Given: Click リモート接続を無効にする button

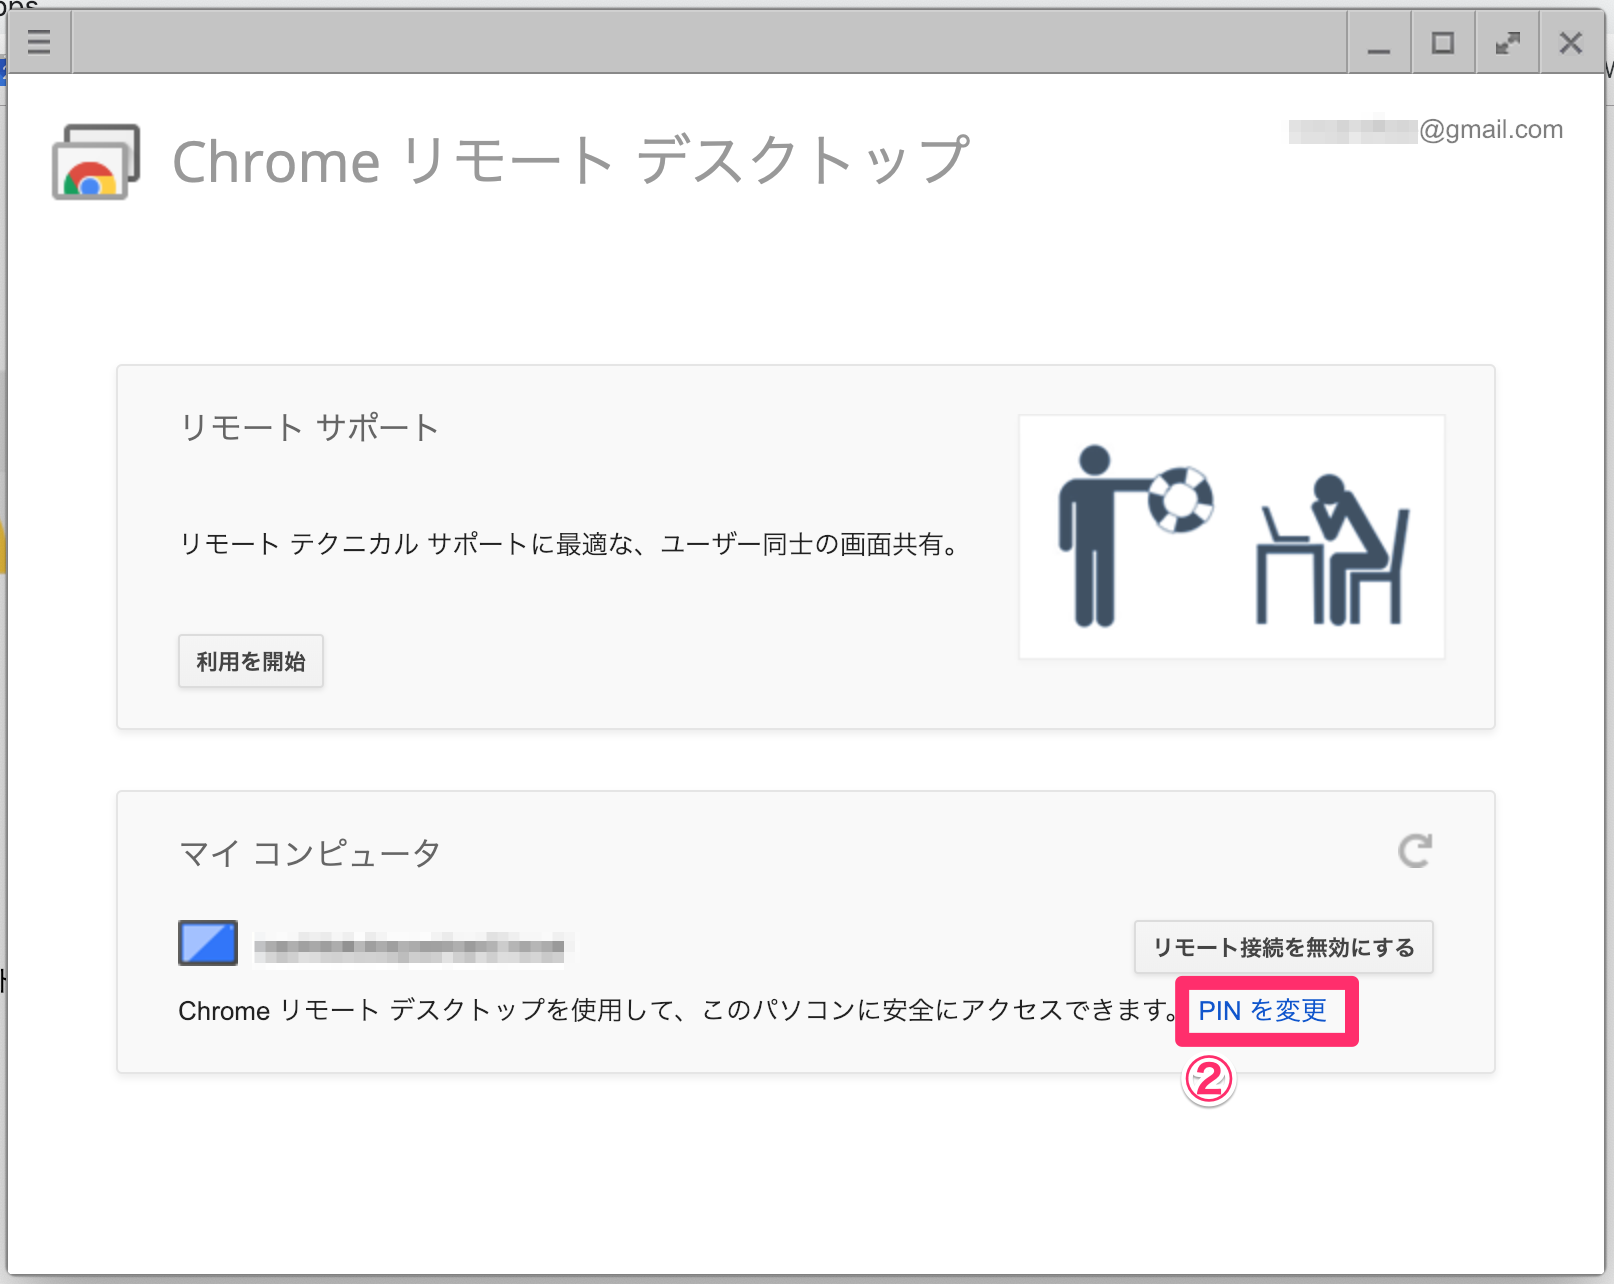Looking at the screenshot, I should click(1283, 947).
